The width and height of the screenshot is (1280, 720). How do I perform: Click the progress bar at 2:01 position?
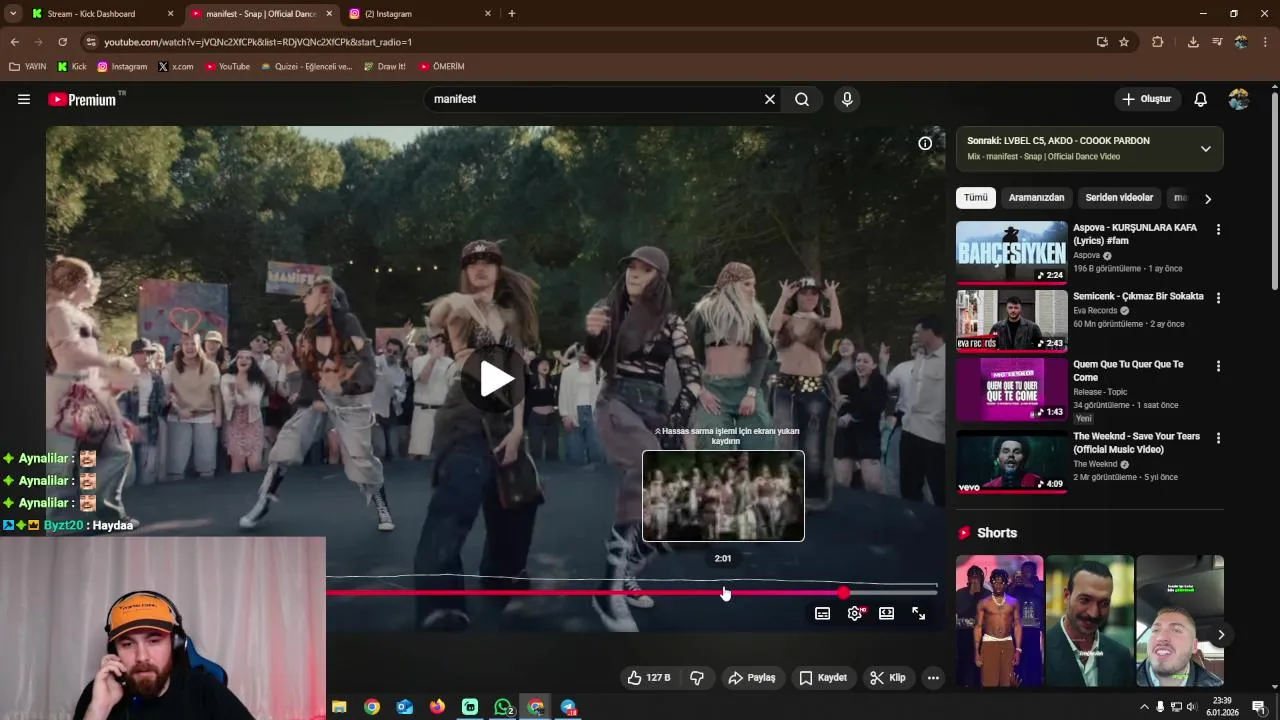tap(723, 593)
